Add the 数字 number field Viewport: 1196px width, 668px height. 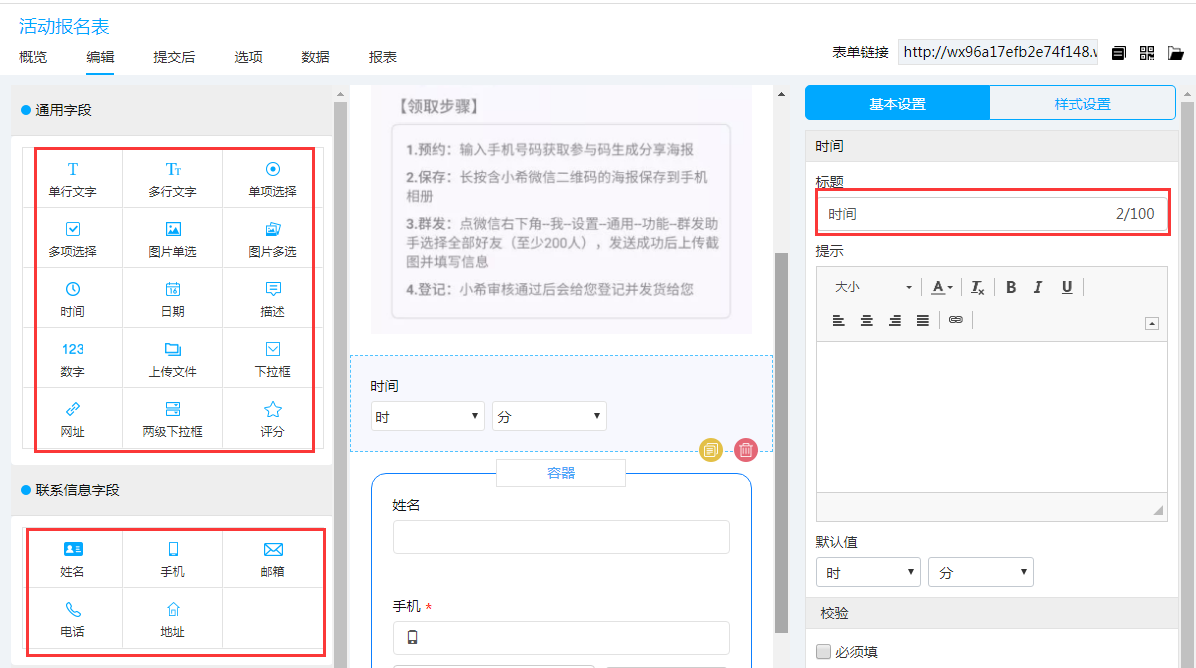pyautogui.click(x=72, y=359)
